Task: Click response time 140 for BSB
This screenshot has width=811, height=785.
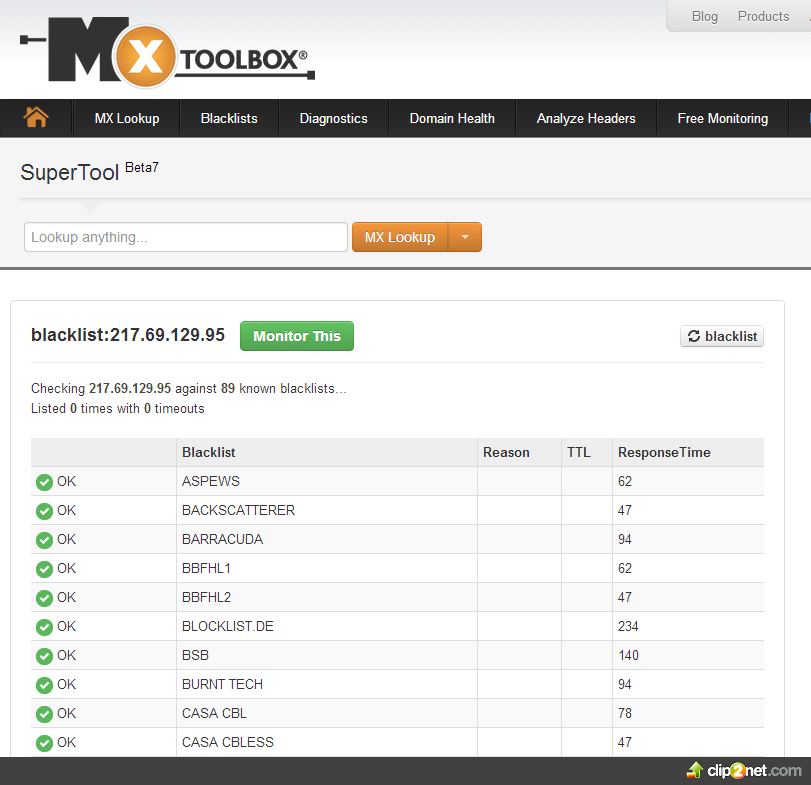Action: click(x=628, y=655)
